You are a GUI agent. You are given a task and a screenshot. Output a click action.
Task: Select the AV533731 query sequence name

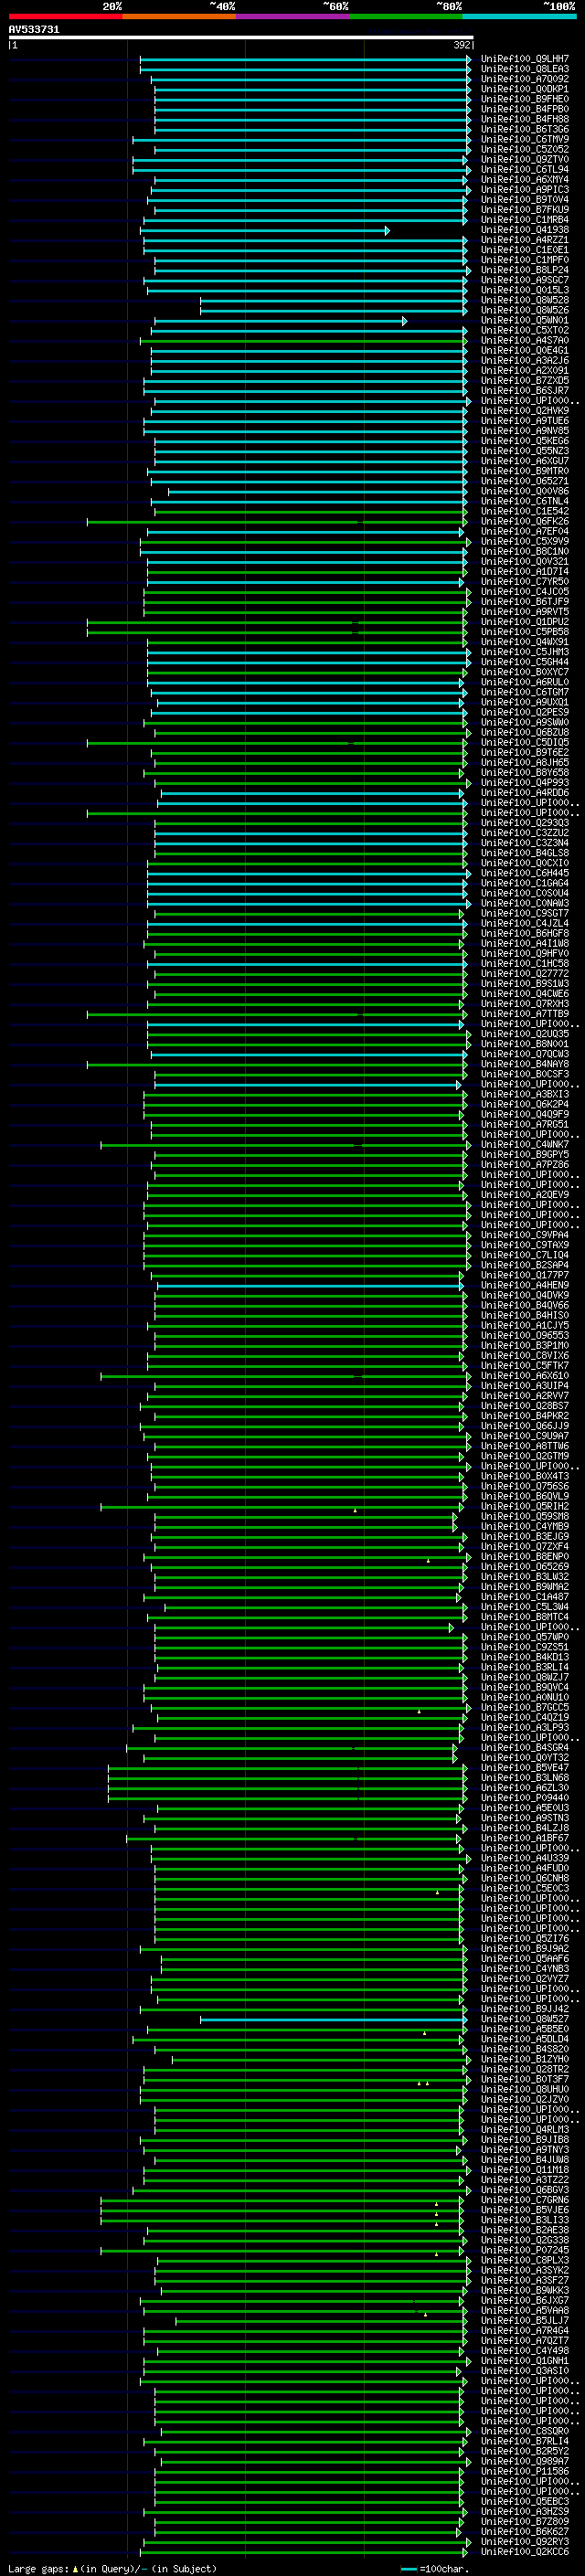coord(34,30)
